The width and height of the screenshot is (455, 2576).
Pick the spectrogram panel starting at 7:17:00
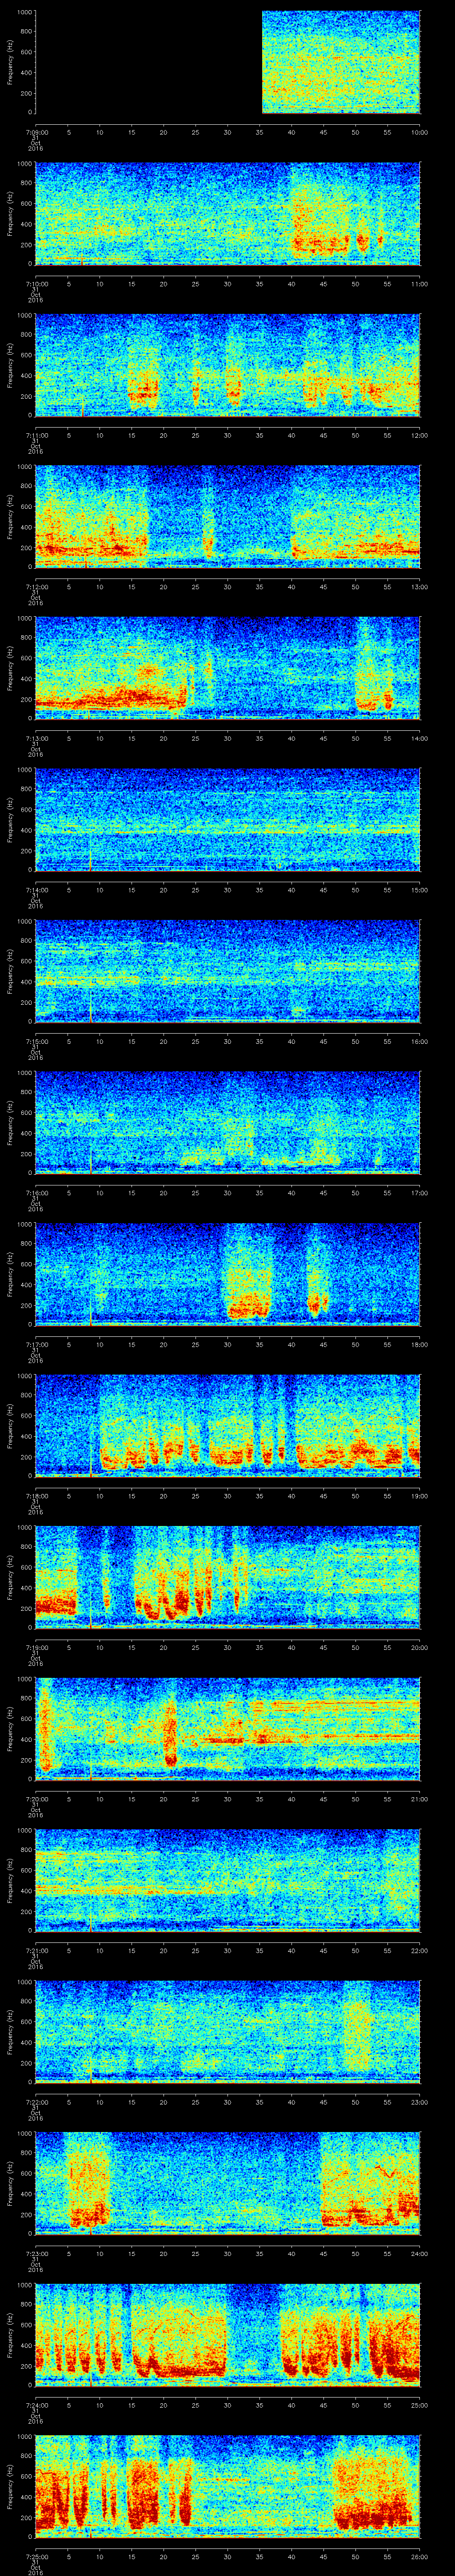point(228,1274)
